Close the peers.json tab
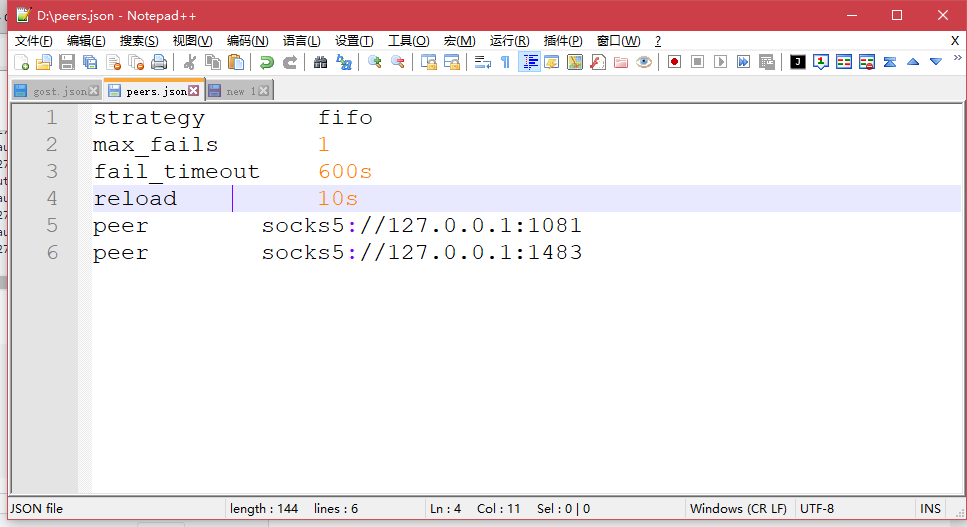Screen dimensions: 967x527 click(194, 91)
